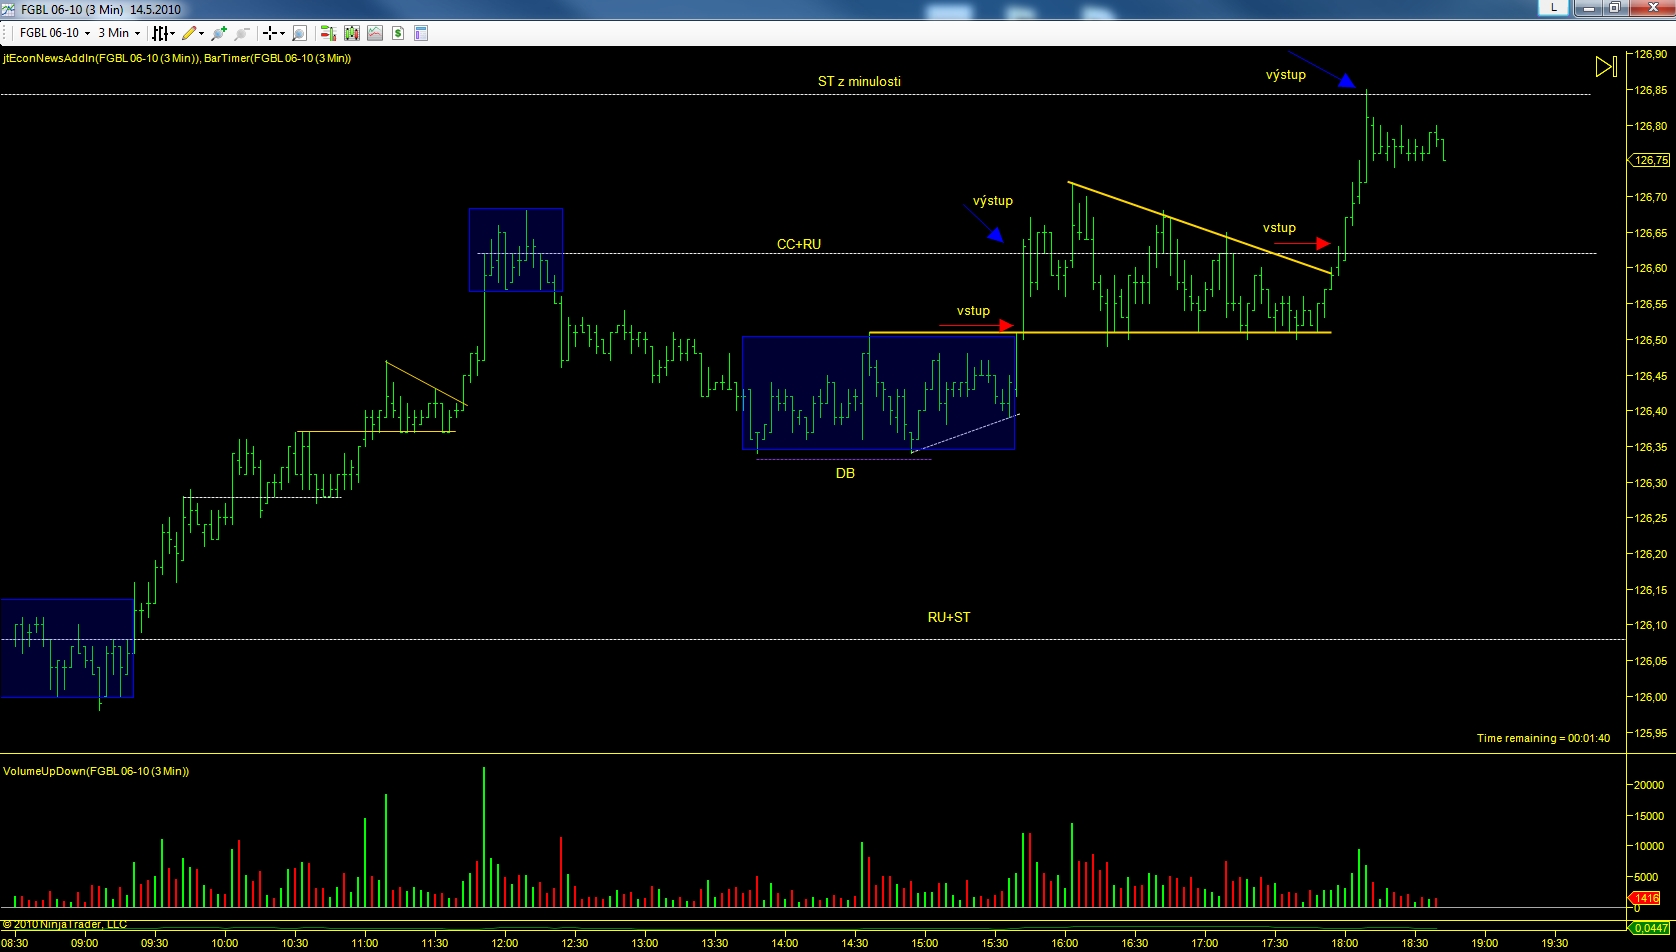Click the jtEconNewsAddIn and BarTimer indicator label
The image size is (1676, 952).
pyautogui.click(x=177, y=58)
